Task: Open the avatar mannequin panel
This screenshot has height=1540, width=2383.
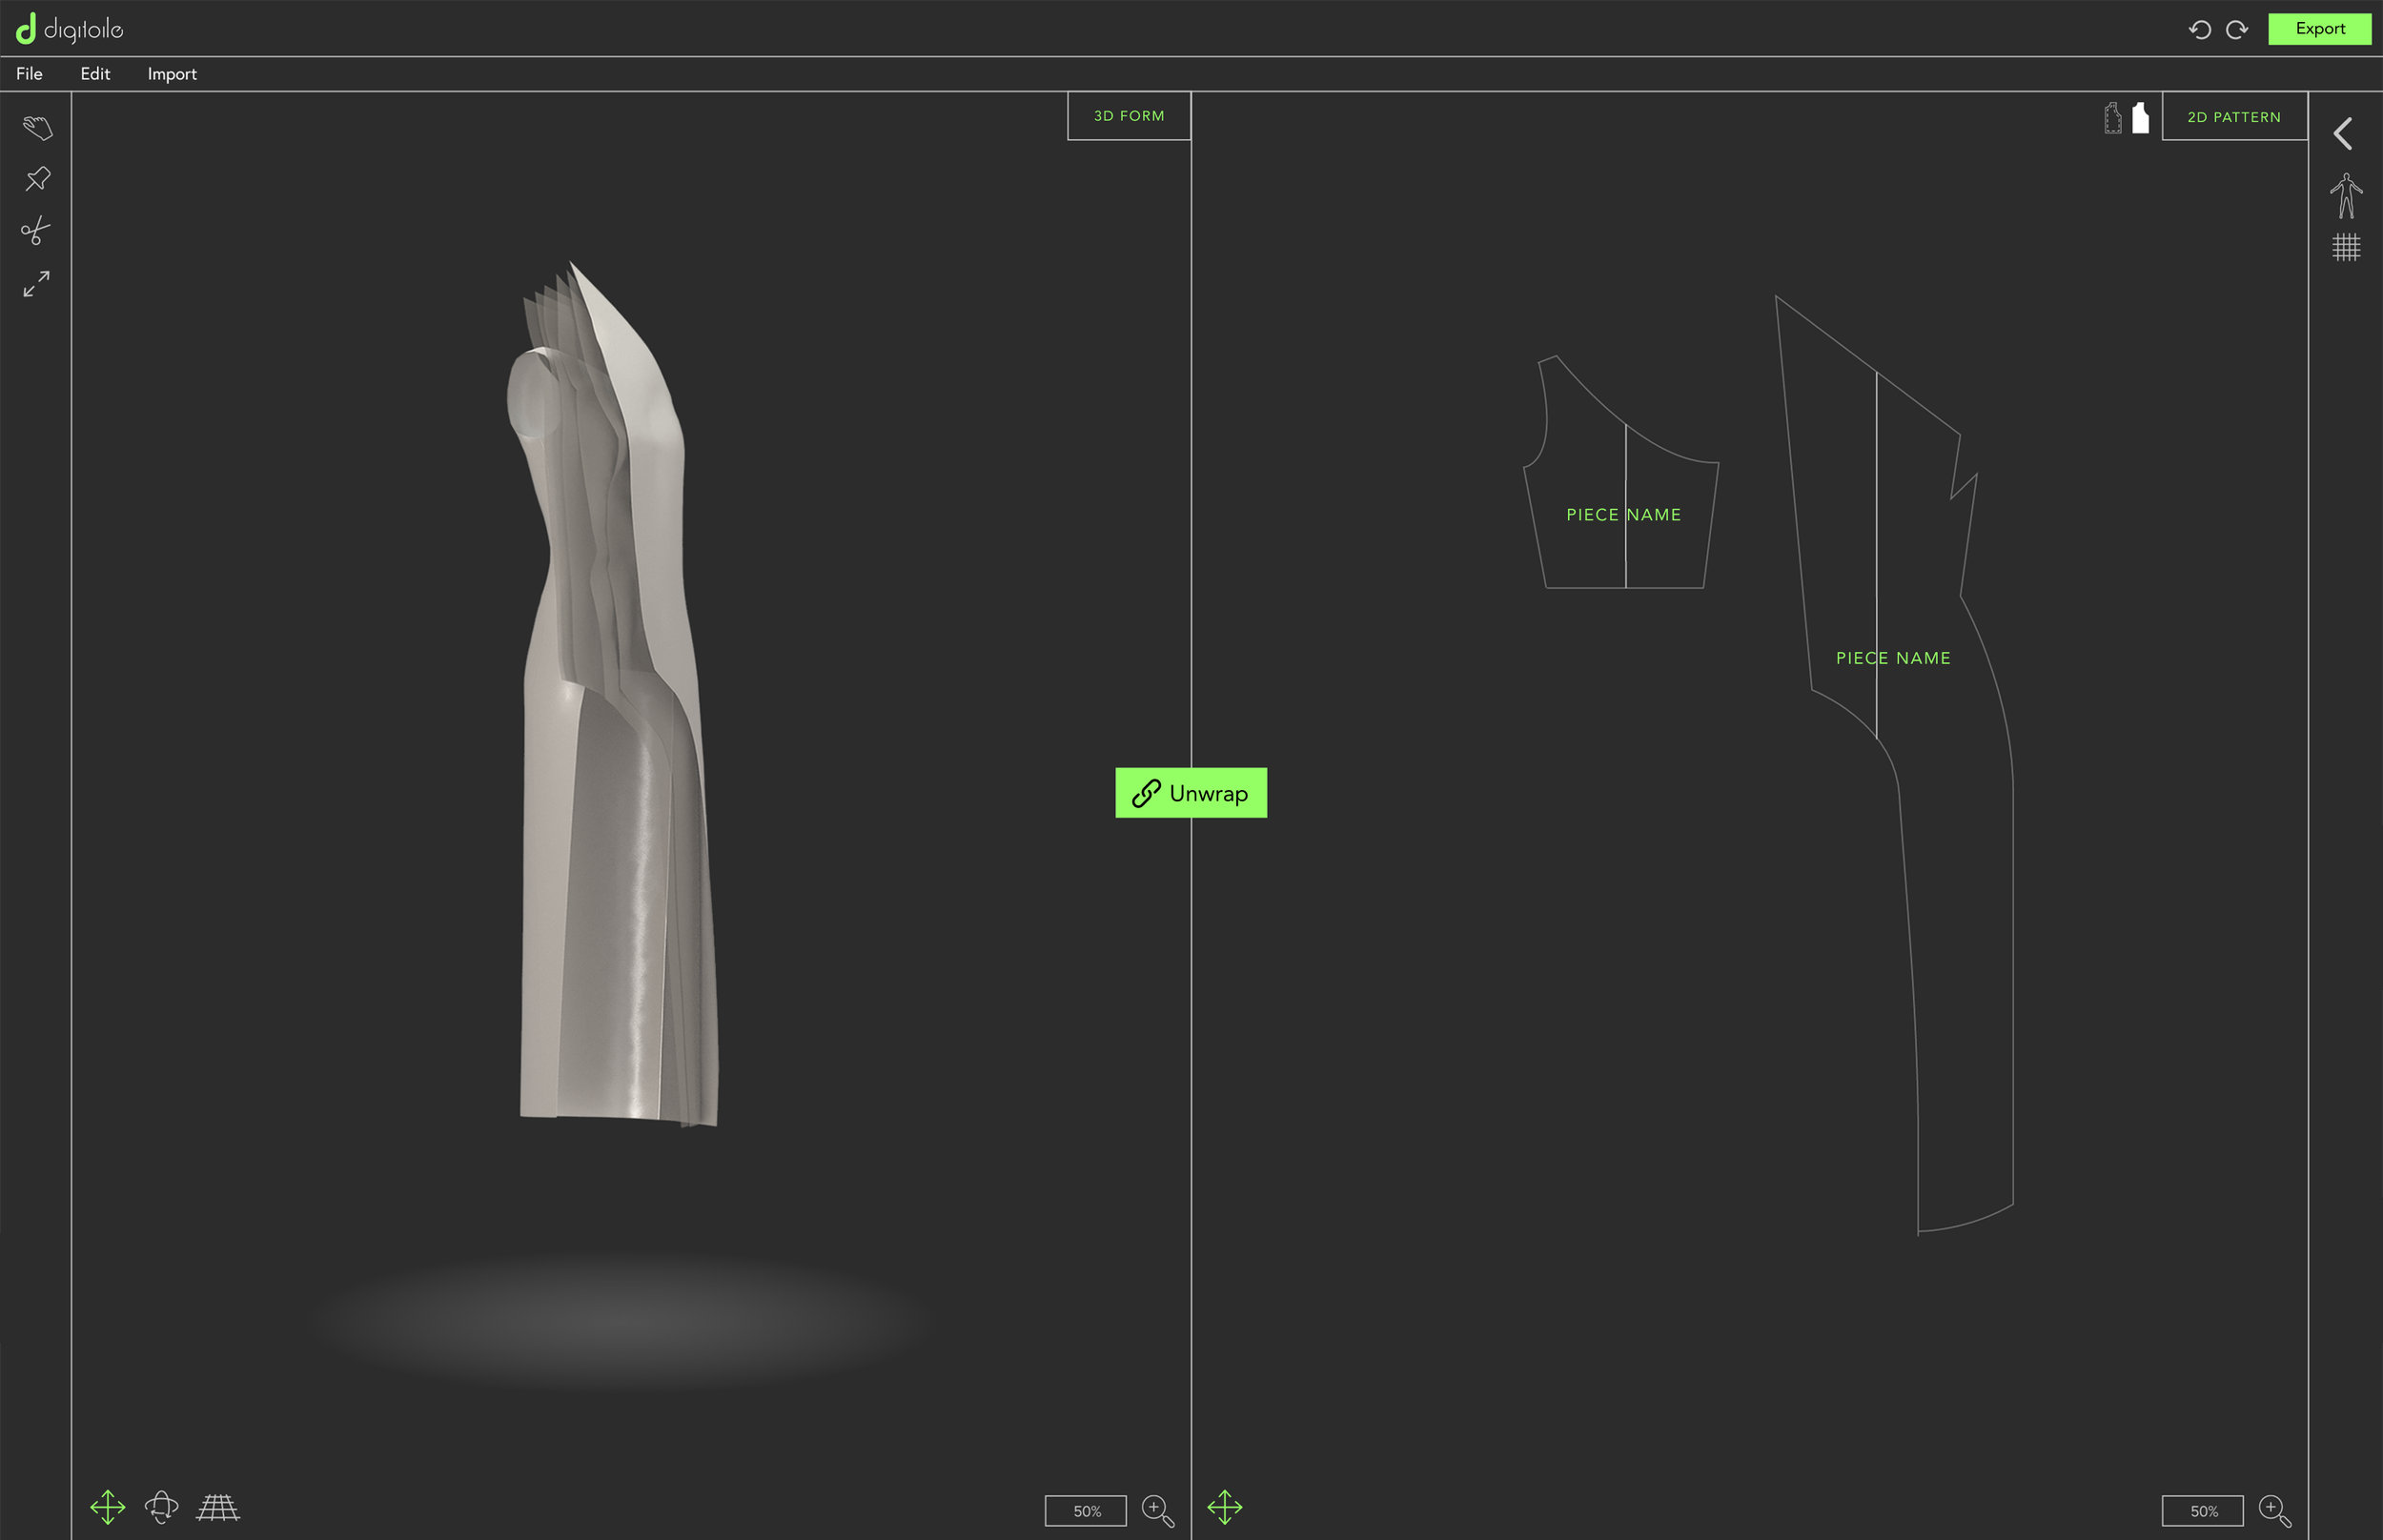Action: tap(2345, 195)
